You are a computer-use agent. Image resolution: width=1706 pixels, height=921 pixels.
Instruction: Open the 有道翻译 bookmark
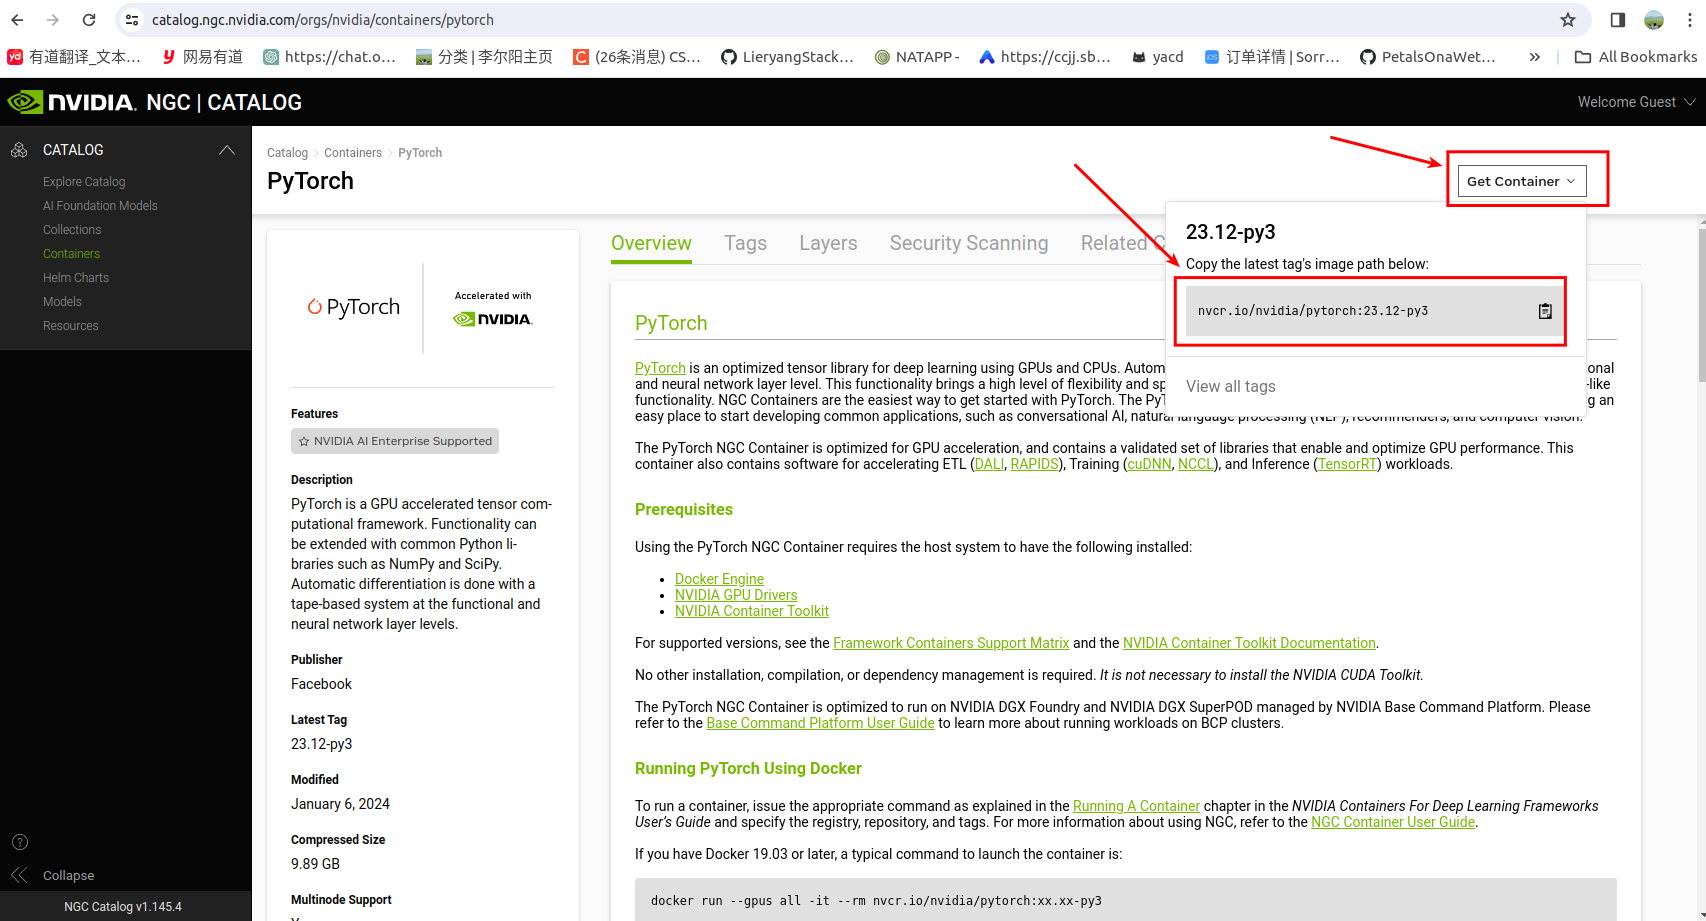click(x=74, y=57)
